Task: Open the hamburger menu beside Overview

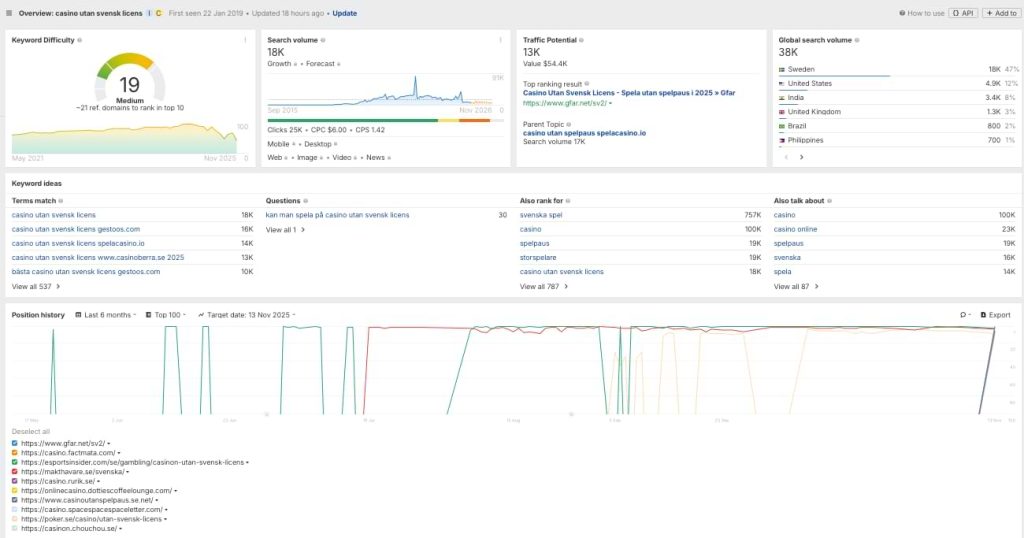Action: (x=10, y=13)
